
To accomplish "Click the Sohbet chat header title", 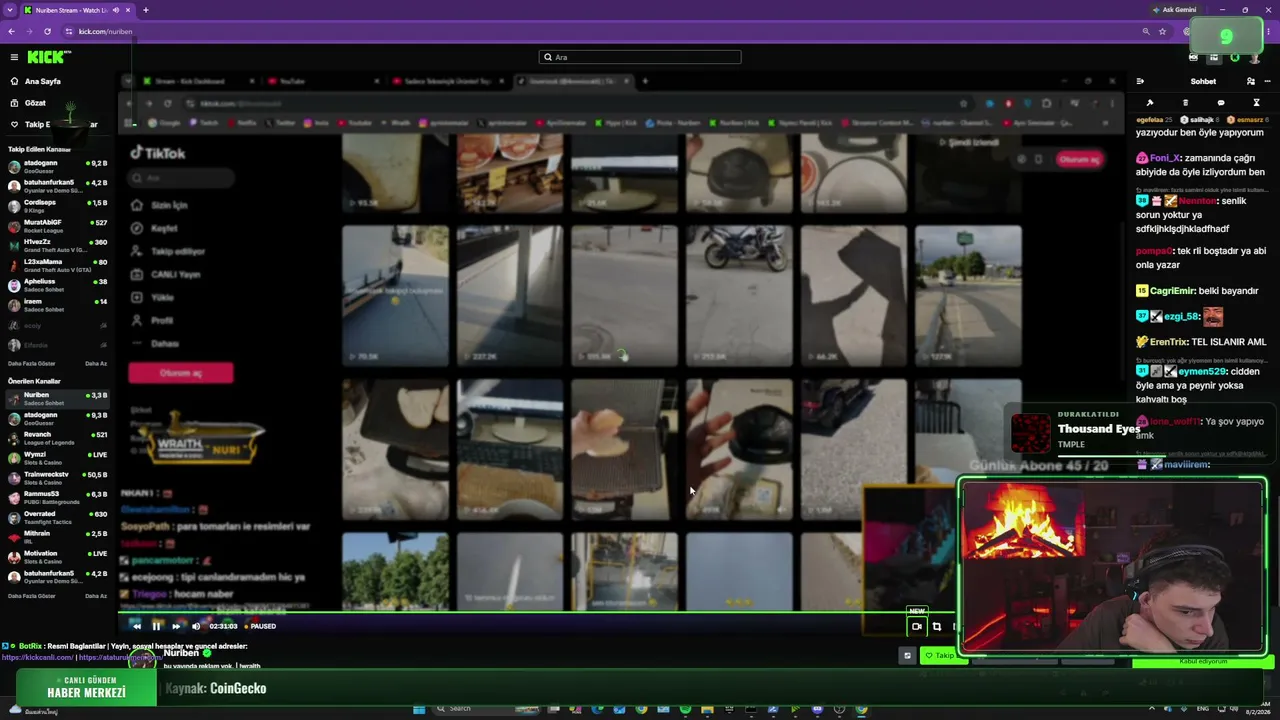I will point(1203,81).
